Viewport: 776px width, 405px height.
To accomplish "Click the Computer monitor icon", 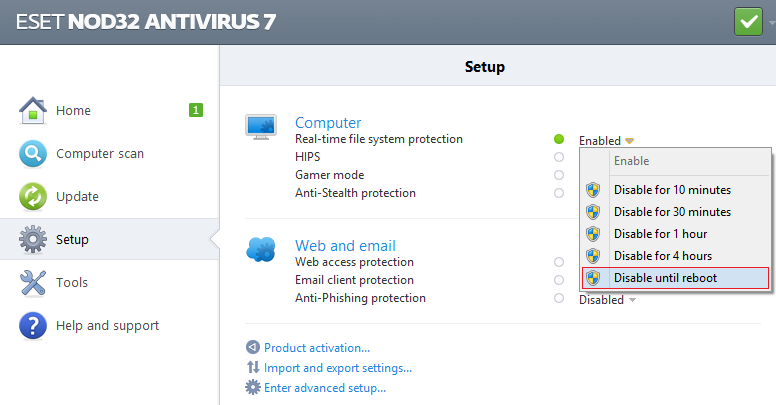I will click(261, 126).
